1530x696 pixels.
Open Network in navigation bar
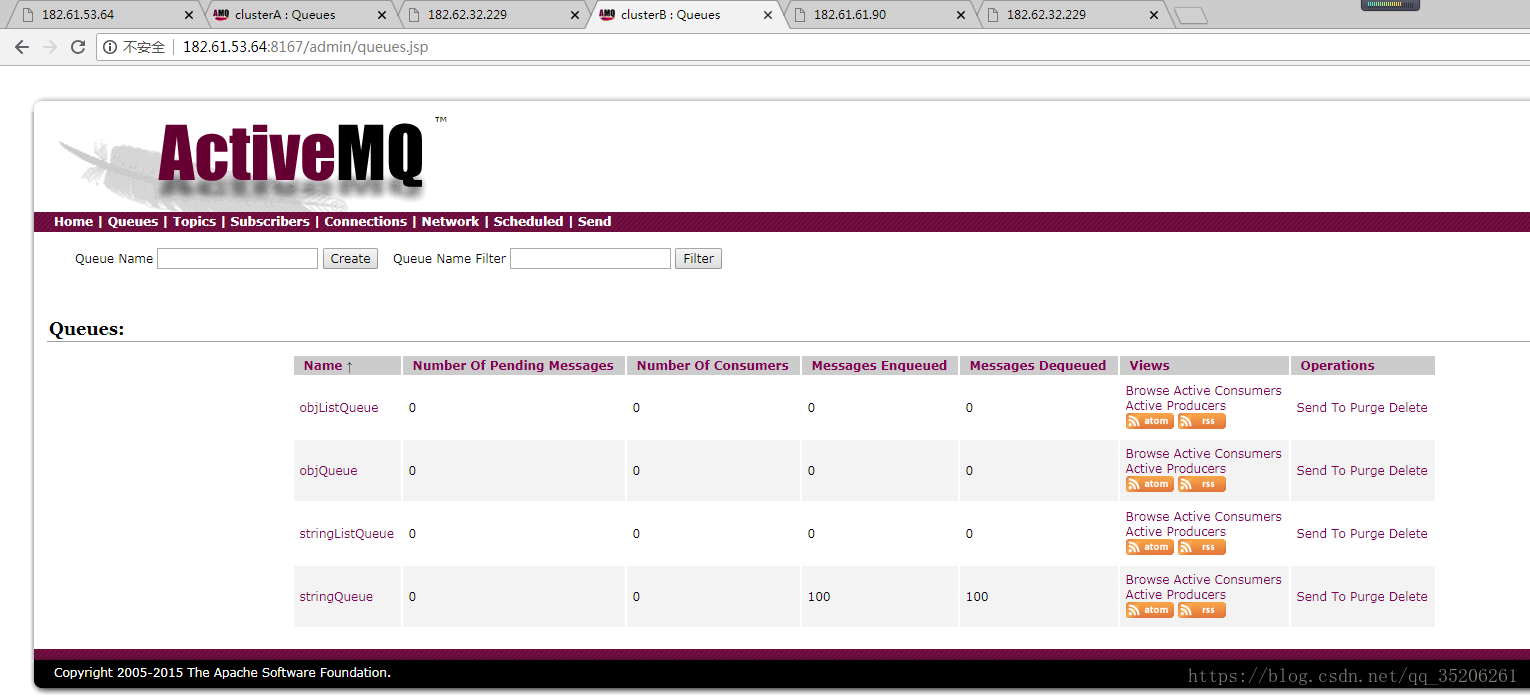[450, 222]
